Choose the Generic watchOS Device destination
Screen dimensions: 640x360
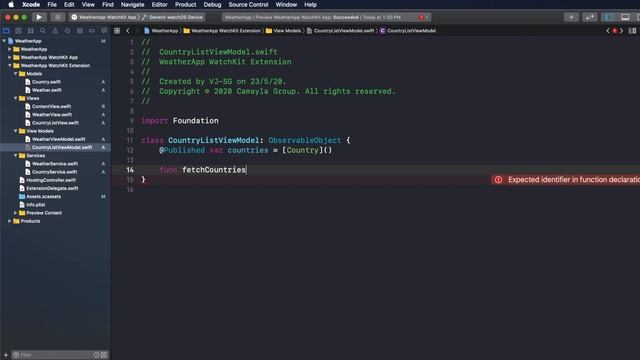point(172,17)
